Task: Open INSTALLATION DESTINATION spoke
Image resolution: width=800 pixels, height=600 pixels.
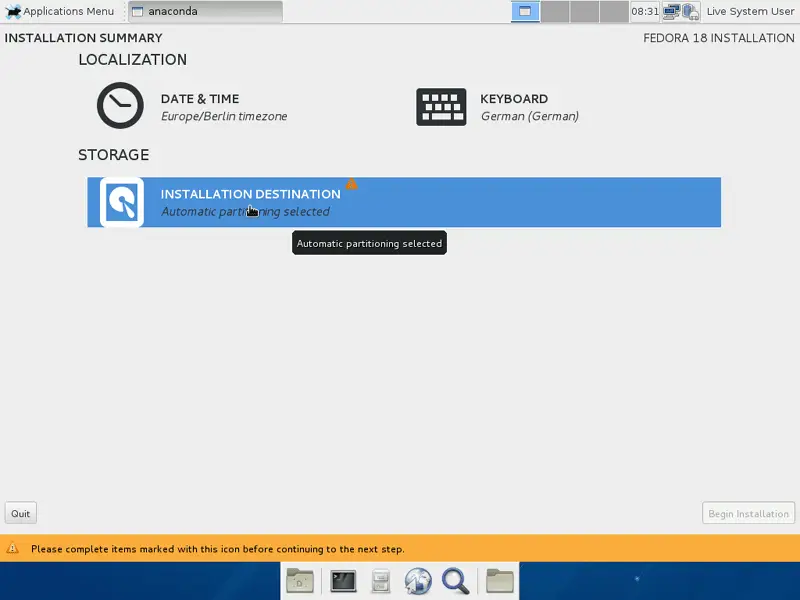Action: tap(404, 202)
